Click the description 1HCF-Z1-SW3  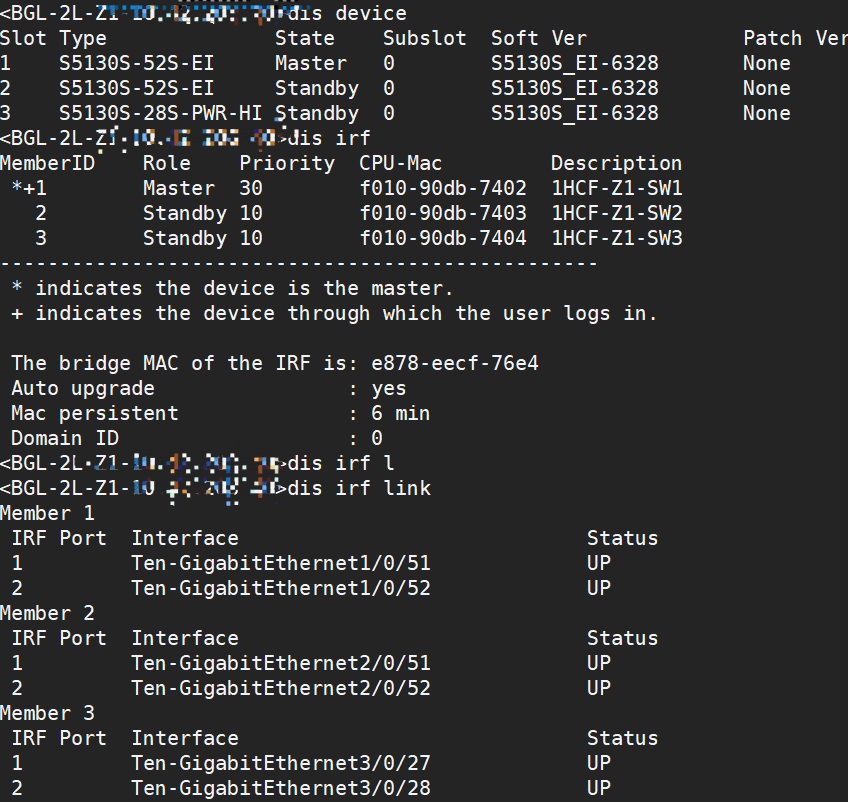coord(616,238)
